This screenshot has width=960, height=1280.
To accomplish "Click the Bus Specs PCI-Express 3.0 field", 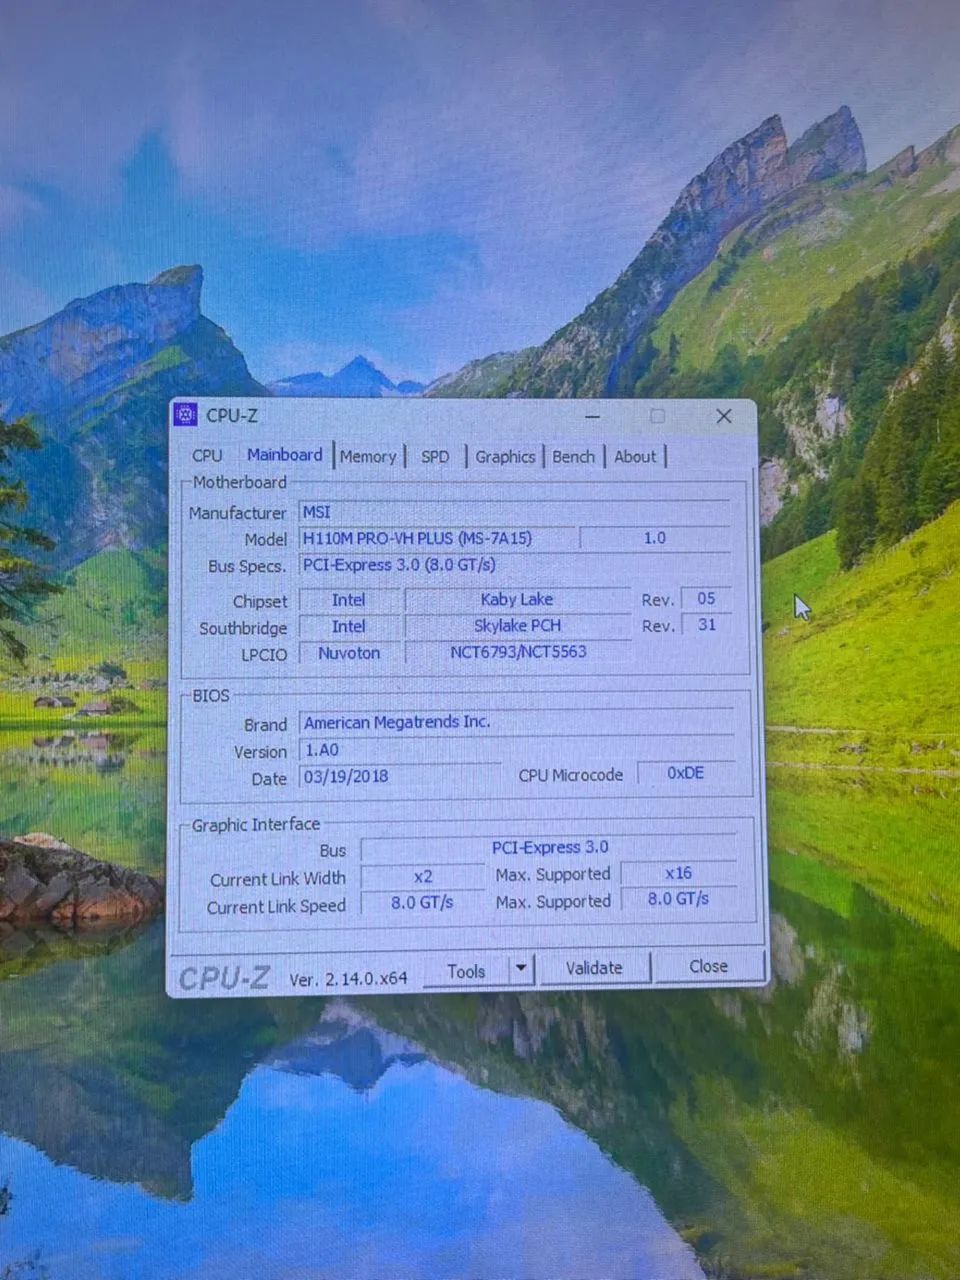I will pyautogui.click(x=514, y=565).
